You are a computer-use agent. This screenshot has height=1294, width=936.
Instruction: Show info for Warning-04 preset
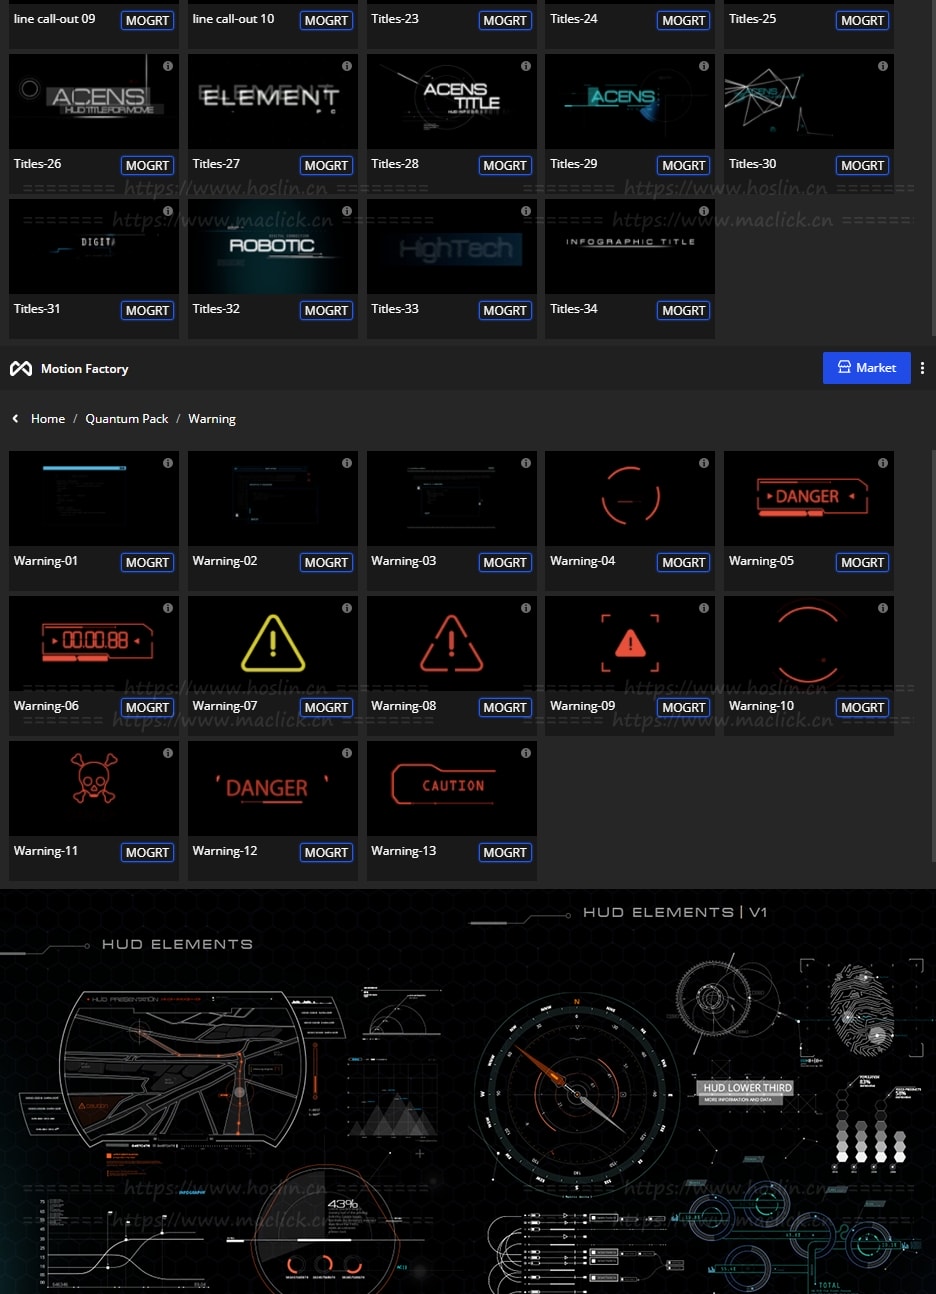click(x=704, y=463)
